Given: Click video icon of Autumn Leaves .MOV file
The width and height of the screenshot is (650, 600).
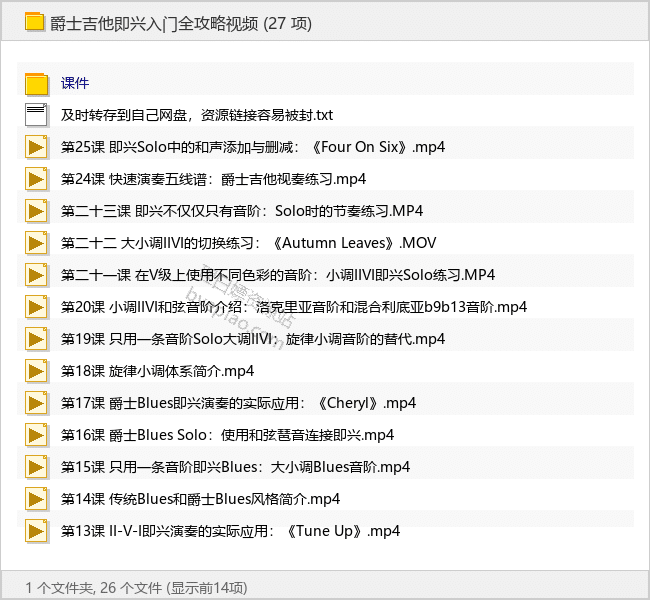Looking at the screenshot, I should 36,243.
